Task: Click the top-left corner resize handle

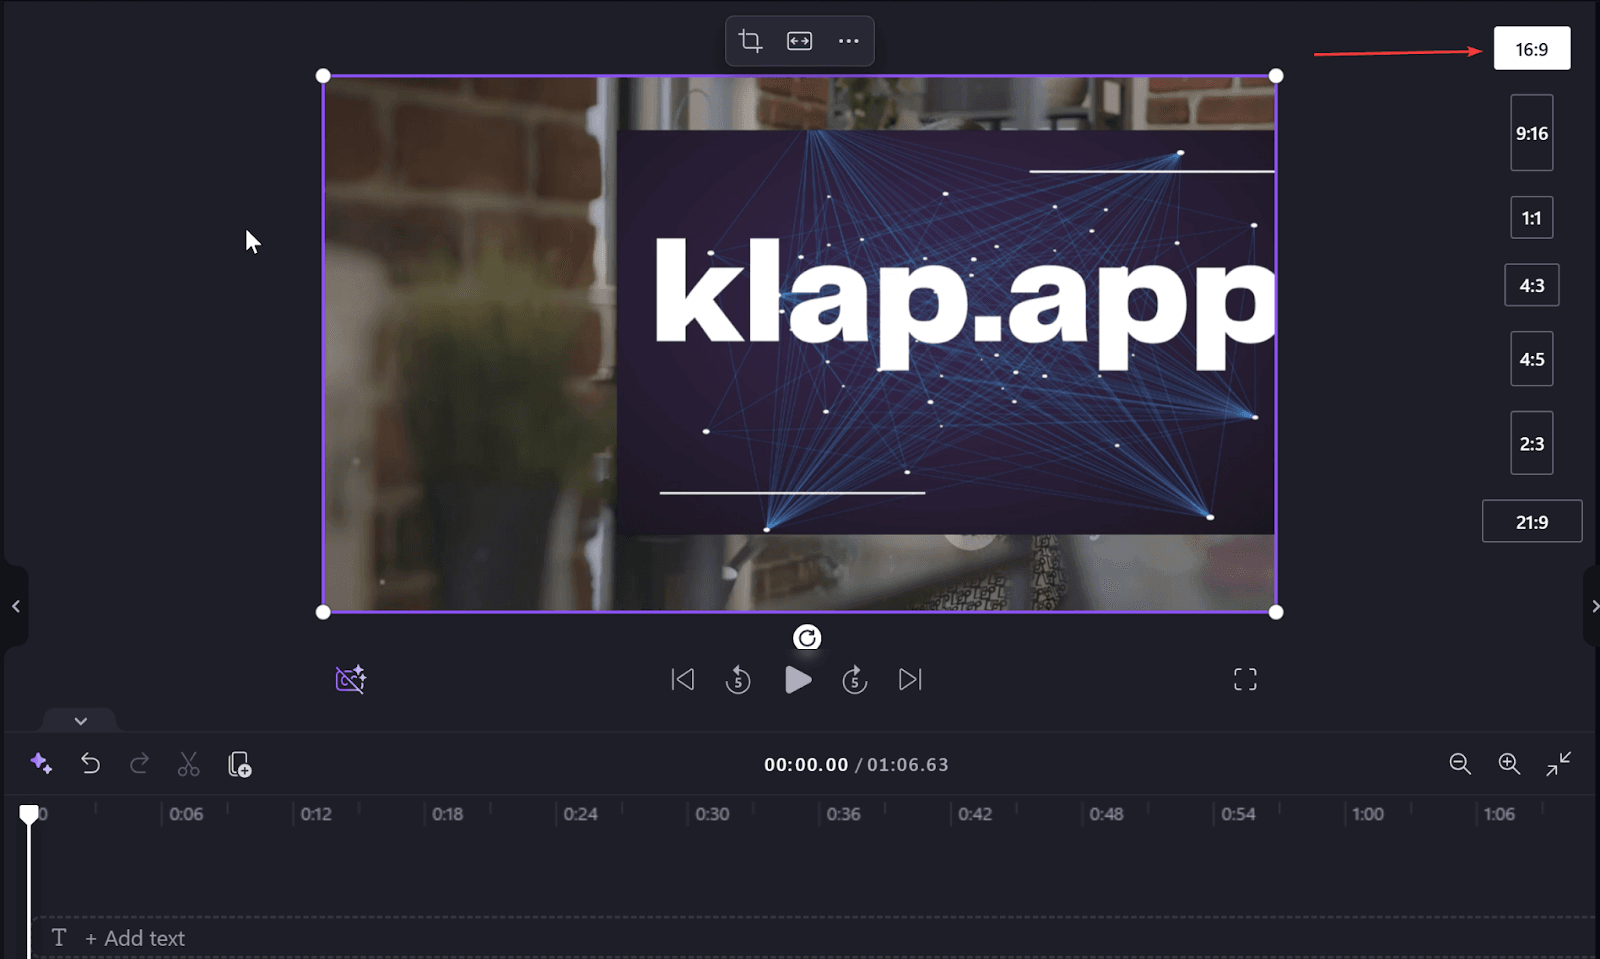Action: pyautogui.click(x=323, y=76)
